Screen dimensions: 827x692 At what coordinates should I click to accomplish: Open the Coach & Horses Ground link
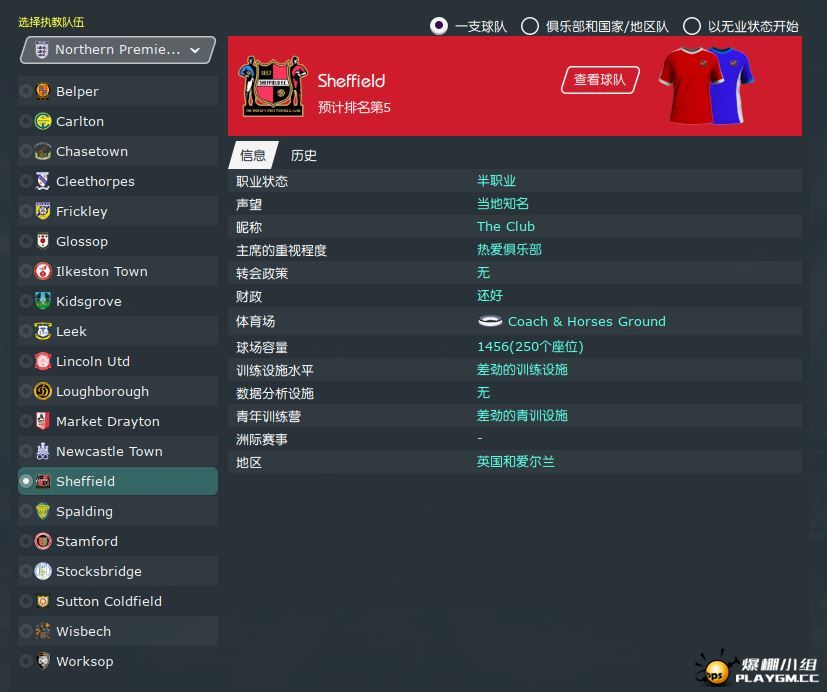click(586, 321)
